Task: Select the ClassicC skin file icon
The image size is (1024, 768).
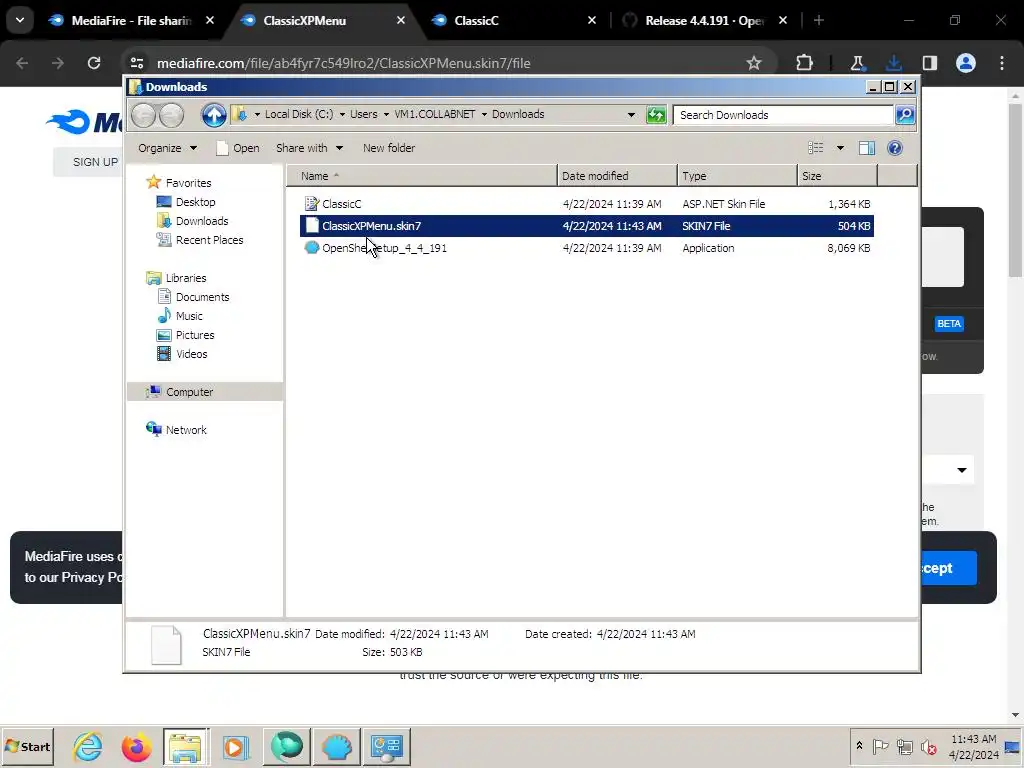Action: (x=312, y=204)
